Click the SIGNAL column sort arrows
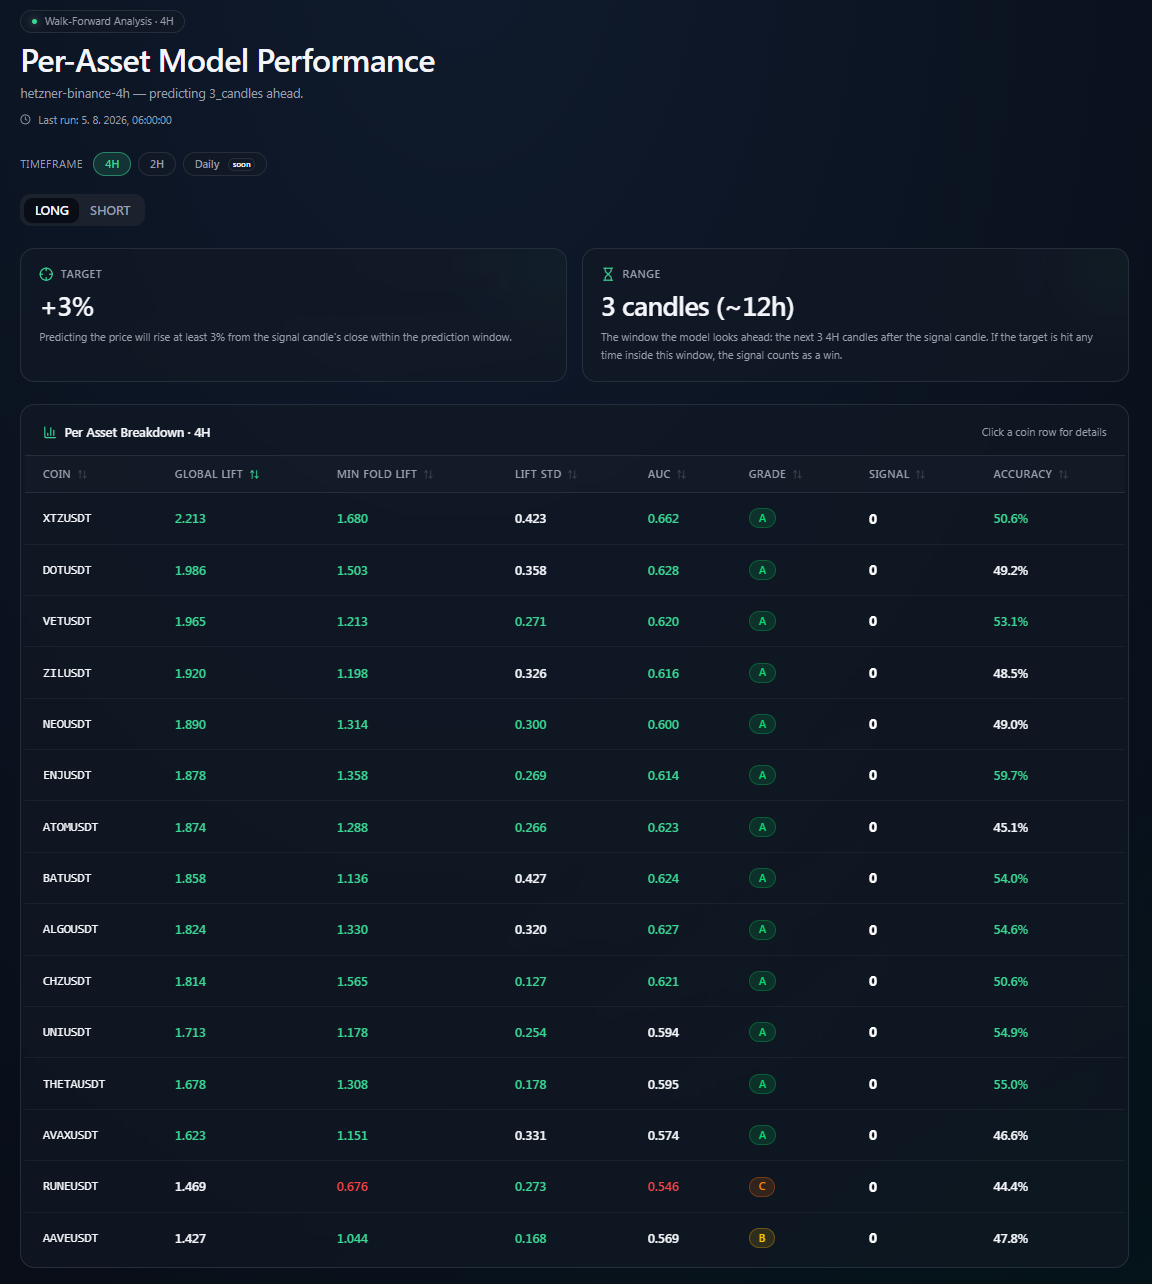This screenshot has height=1284, width=1152. (920, 475)
